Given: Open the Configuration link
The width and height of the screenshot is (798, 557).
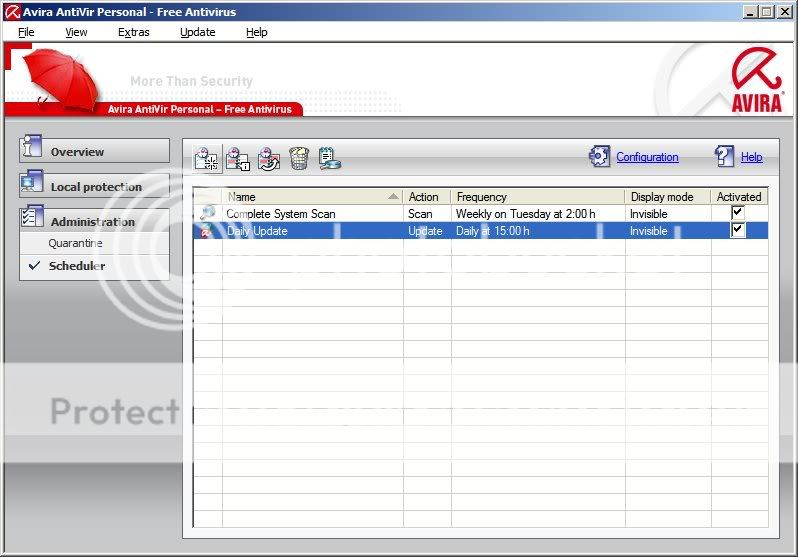Looking at the screenshot, I should tap(647, 157).
